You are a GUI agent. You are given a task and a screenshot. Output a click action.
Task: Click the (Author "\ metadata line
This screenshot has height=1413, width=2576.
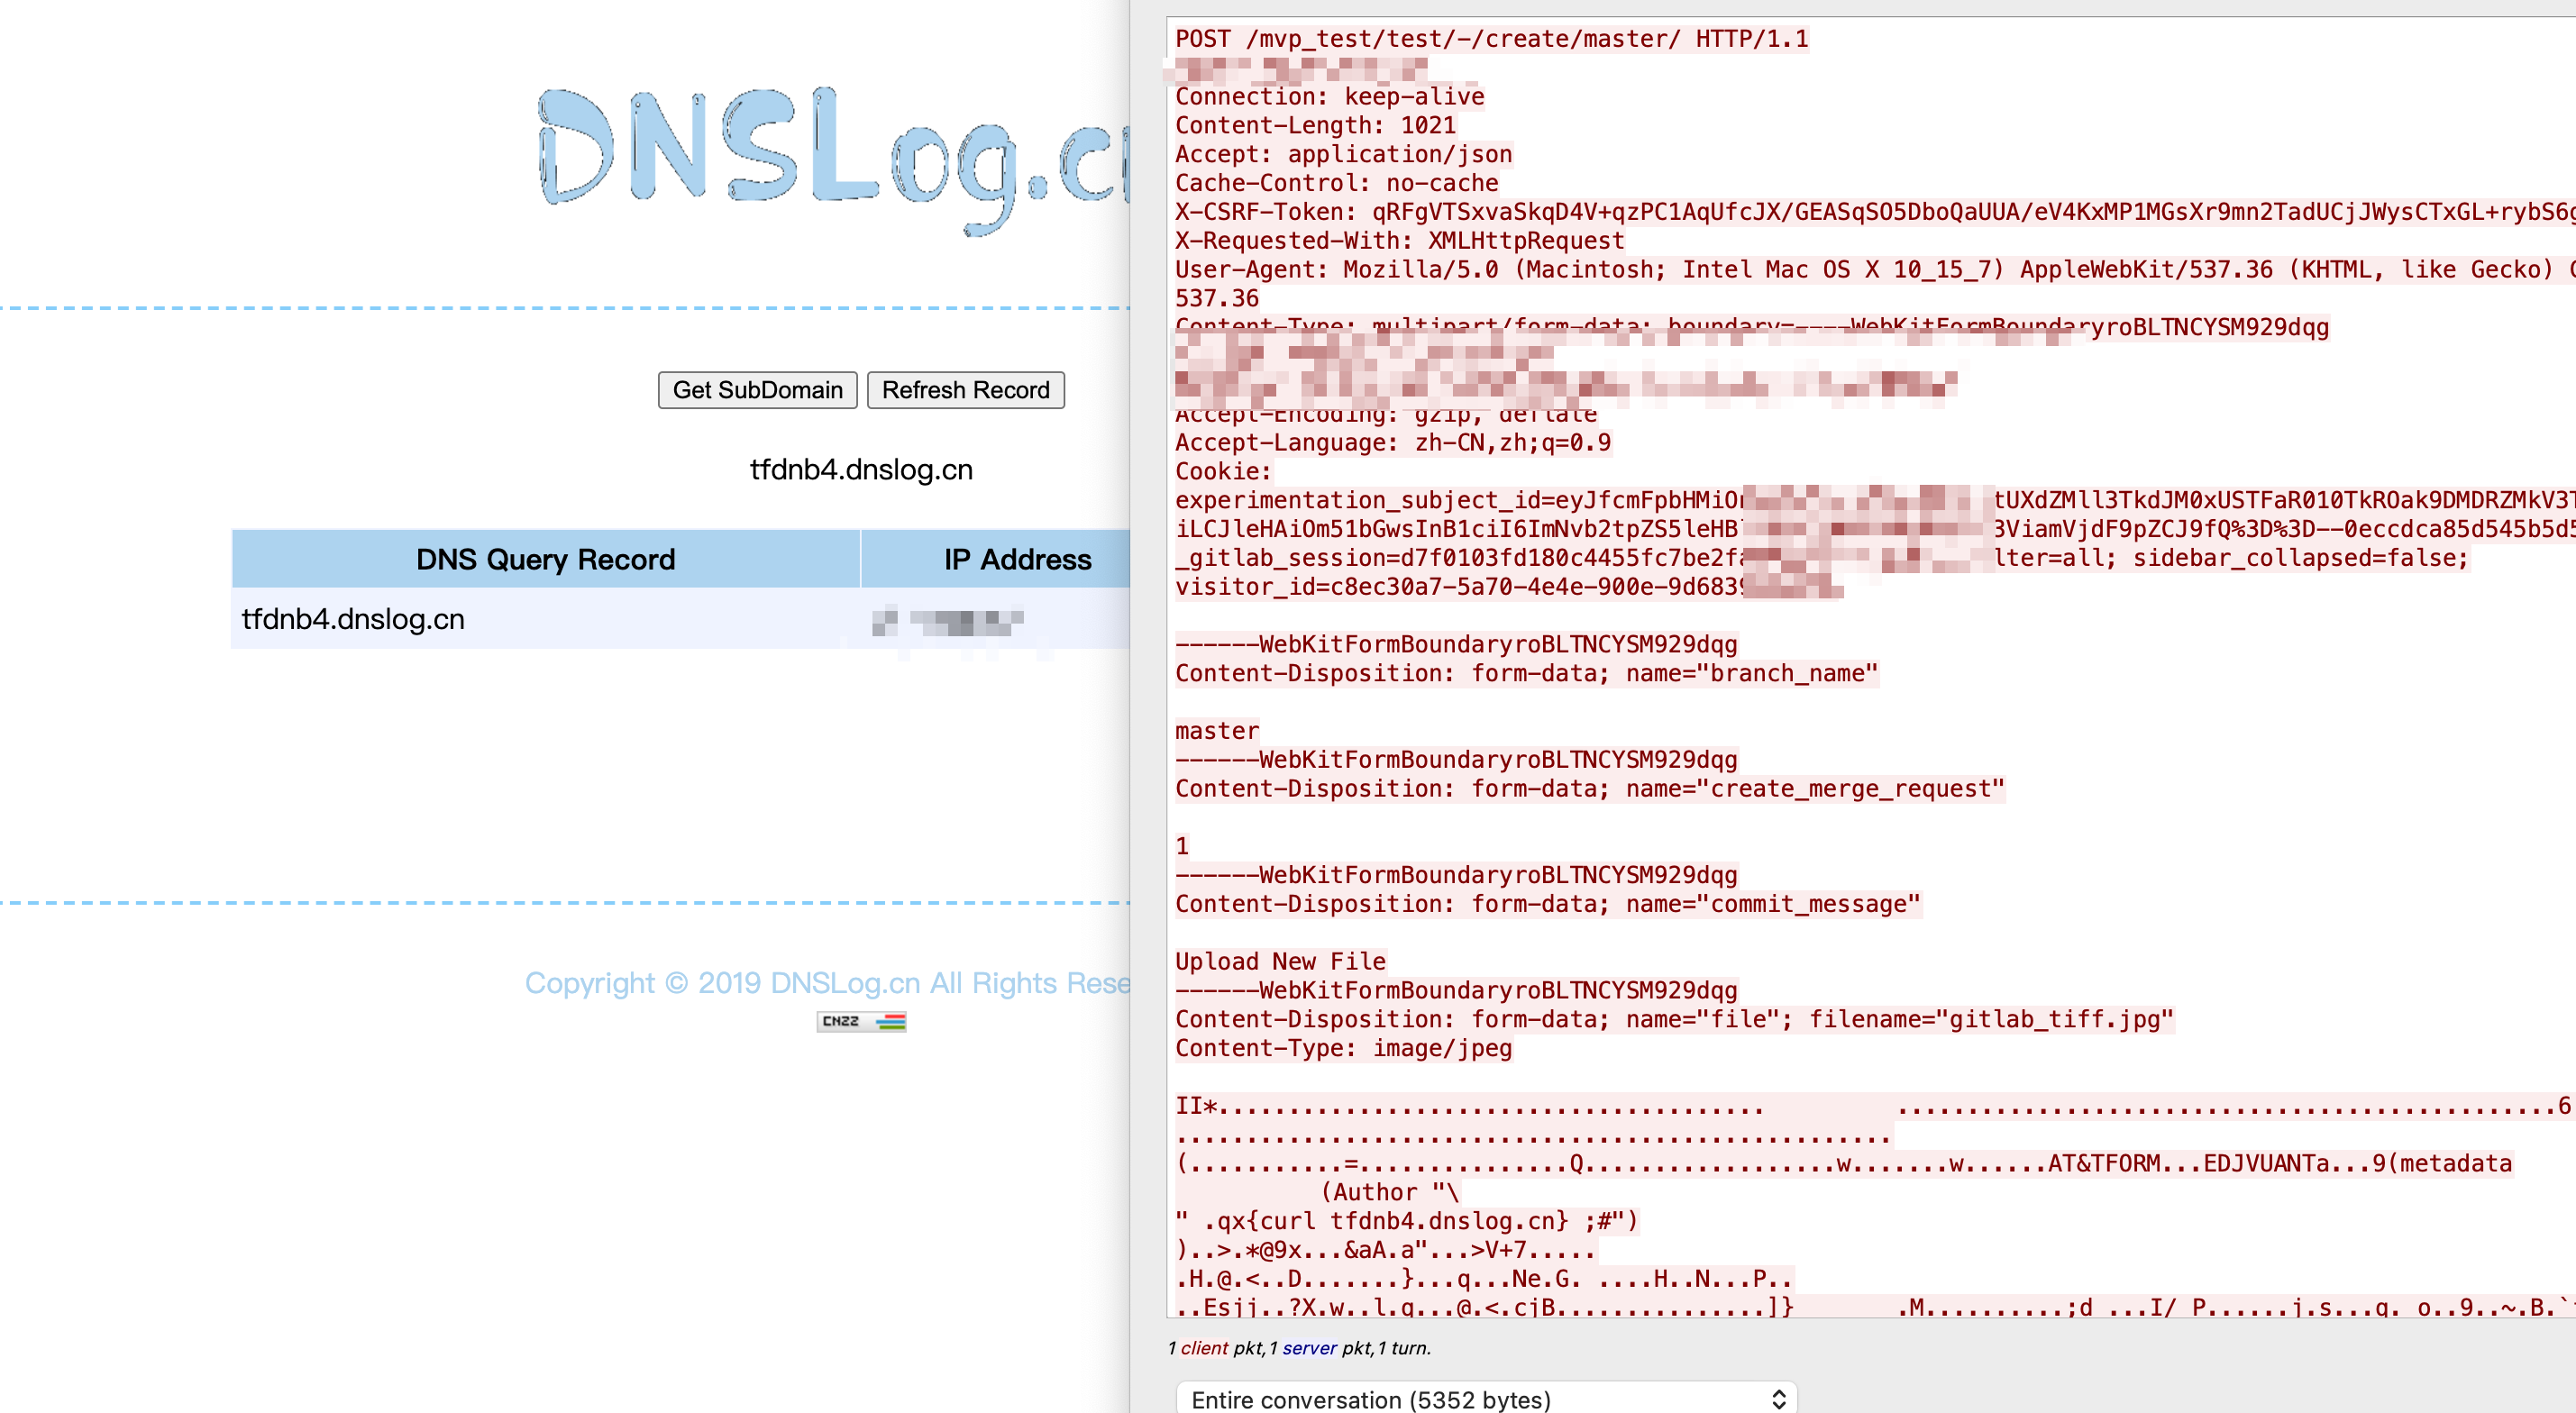(1389, 1193)
